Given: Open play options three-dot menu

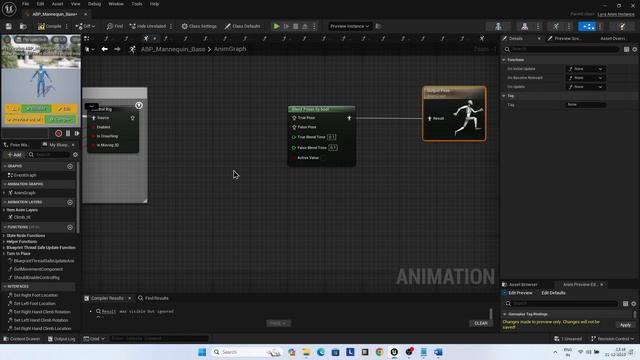Looking at the screenshot, I should (x=314, y=26).
